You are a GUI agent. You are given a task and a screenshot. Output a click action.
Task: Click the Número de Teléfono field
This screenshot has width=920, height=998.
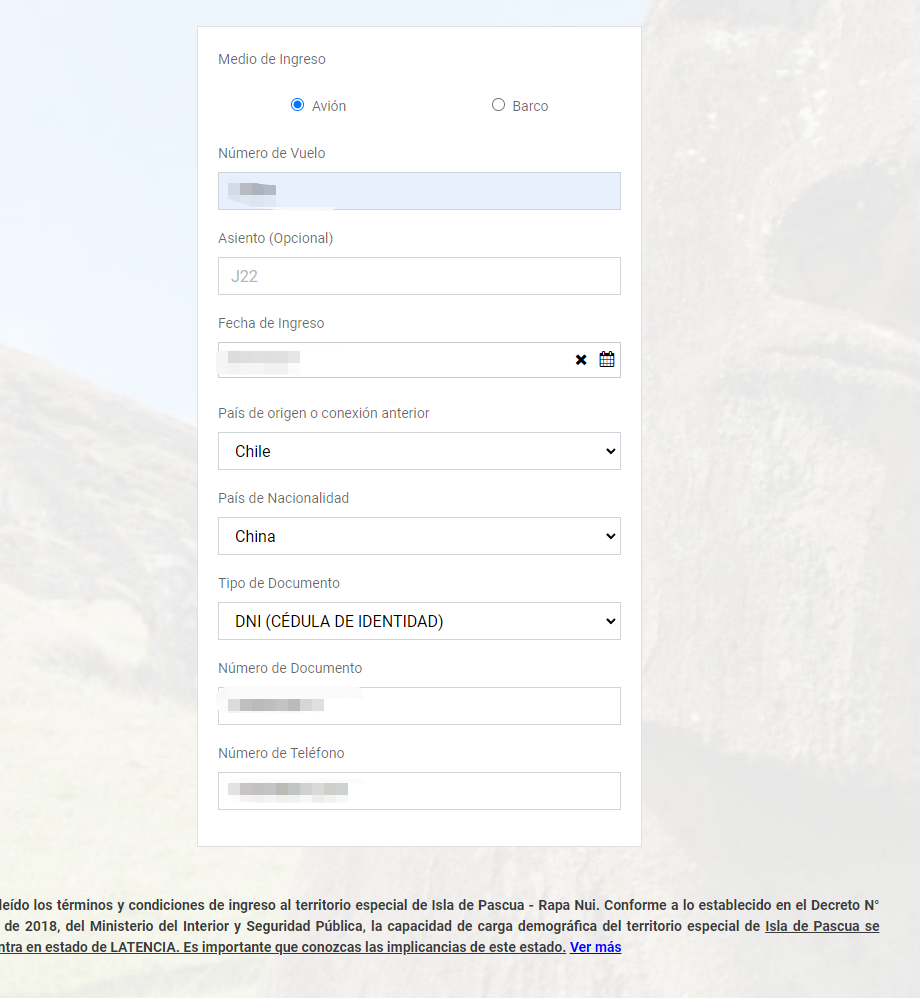(x=419, y=791)
